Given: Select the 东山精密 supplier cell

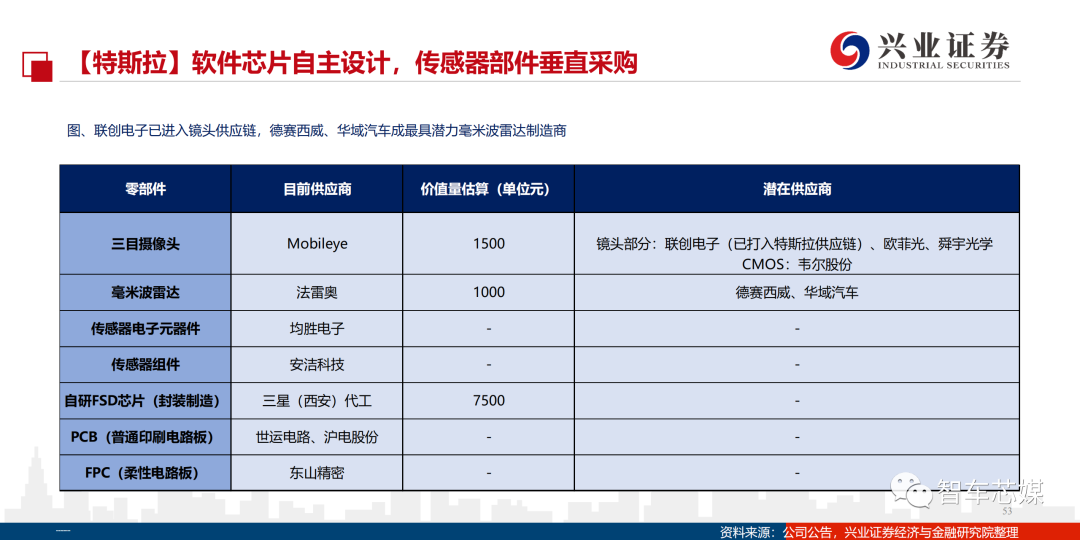Looking at the screenshot, I should (317, 472).
